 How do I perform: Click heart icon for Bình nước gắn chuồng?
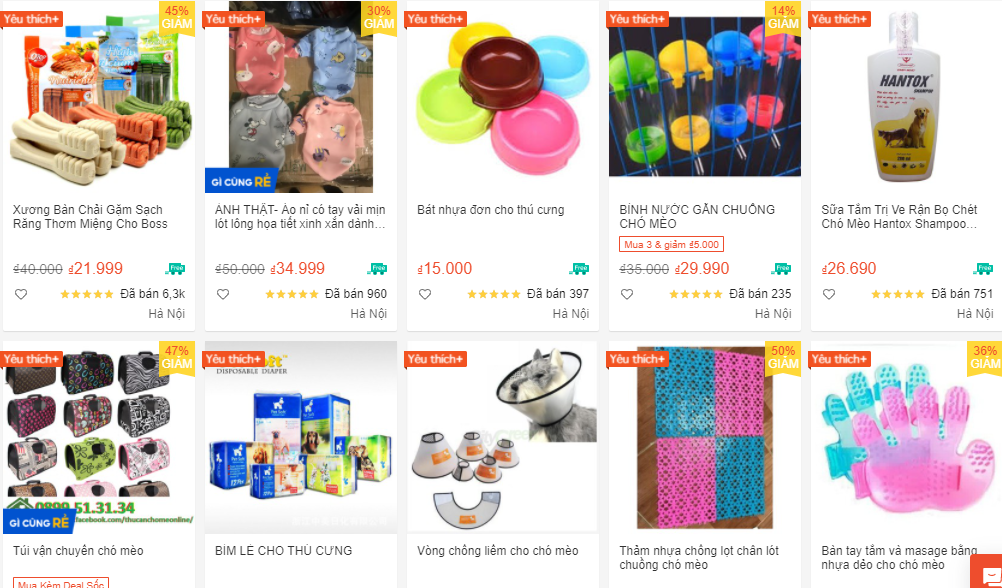(627, 294)
